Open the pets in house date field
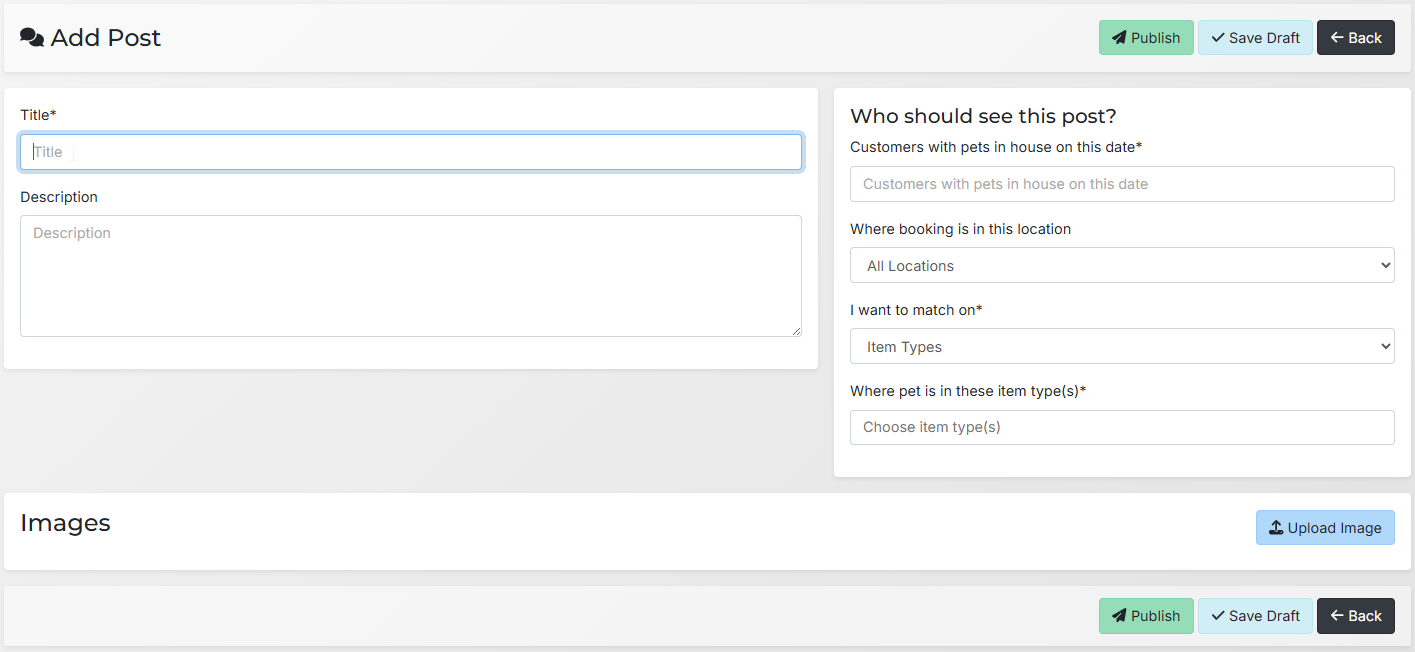This screenshot has width=1415, height=652. point(1122,184)
